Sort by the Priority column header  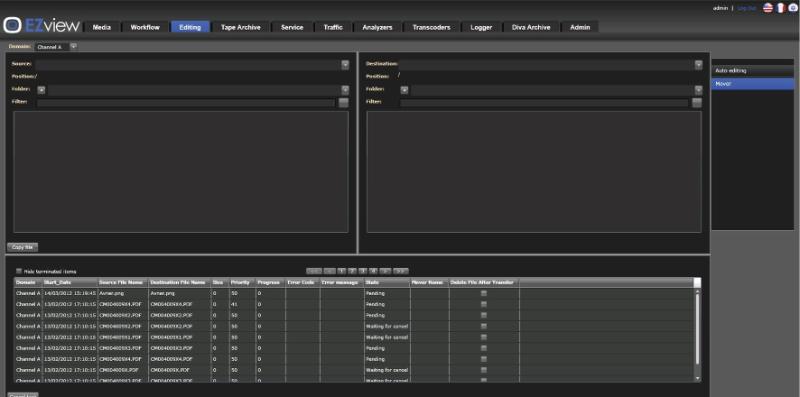(x=242, y=282)
